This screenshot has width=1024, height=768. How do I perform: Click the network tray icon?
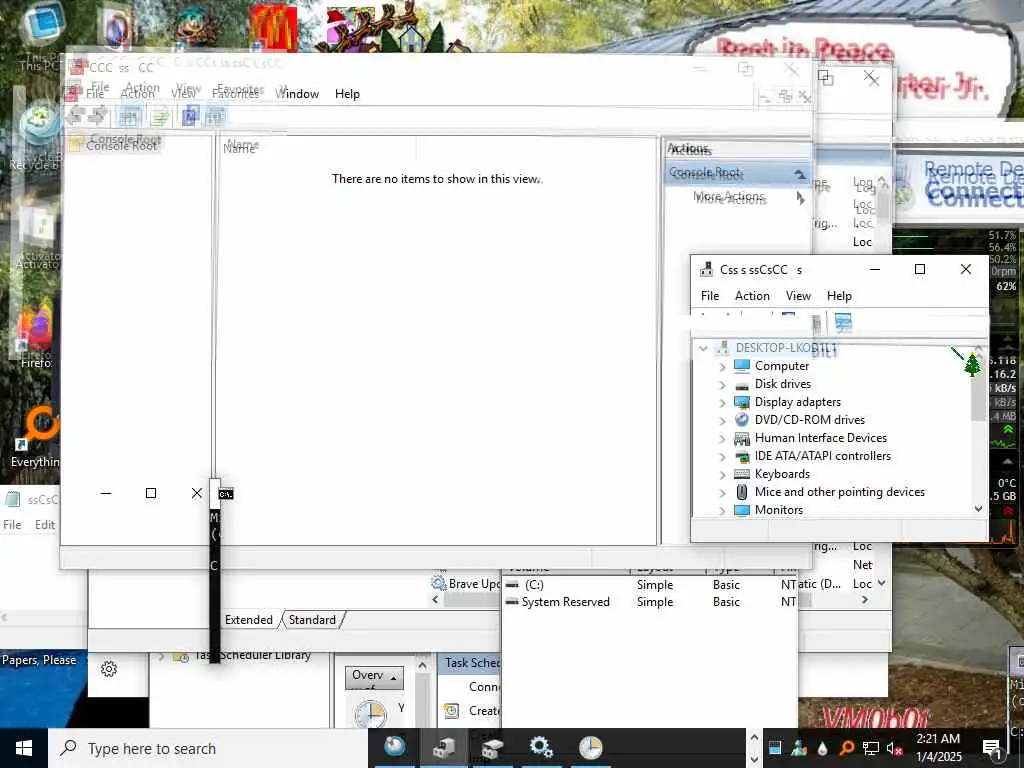(x=871, y=748)
